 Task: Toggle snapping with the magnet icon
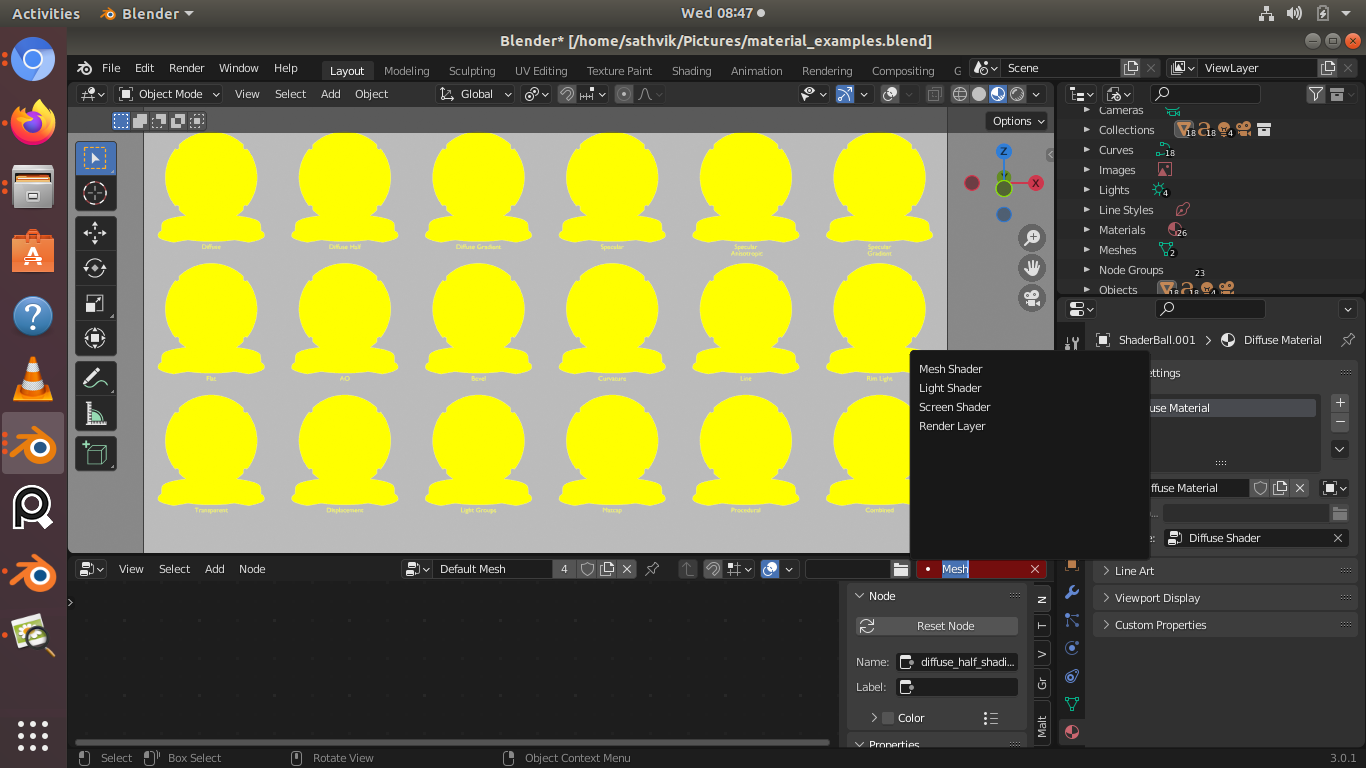(x=566, y=93)
